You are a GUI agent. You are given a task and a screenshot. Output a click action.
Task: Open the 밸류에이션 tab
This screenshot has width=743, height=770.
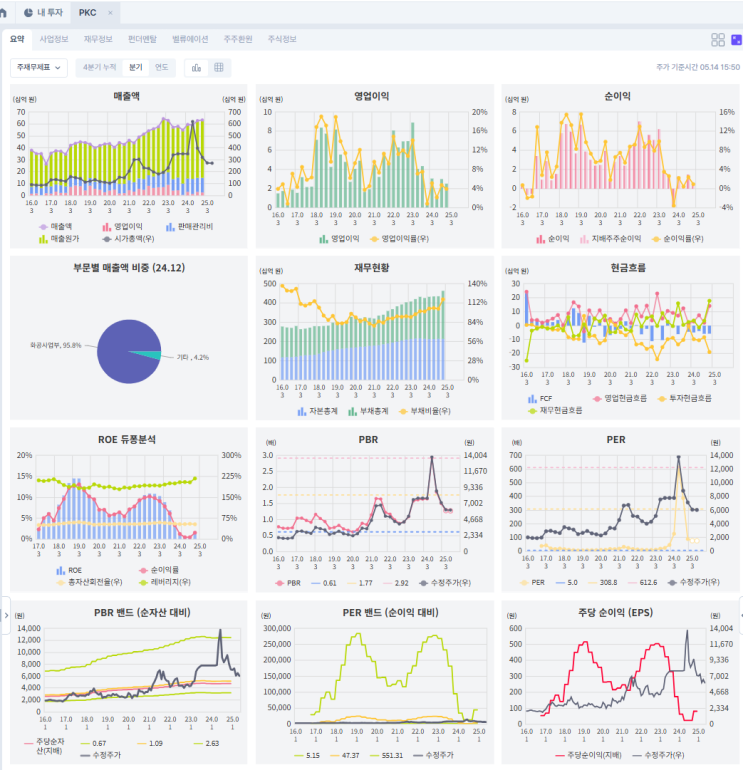pyautogui.click(x=190, y=39)
